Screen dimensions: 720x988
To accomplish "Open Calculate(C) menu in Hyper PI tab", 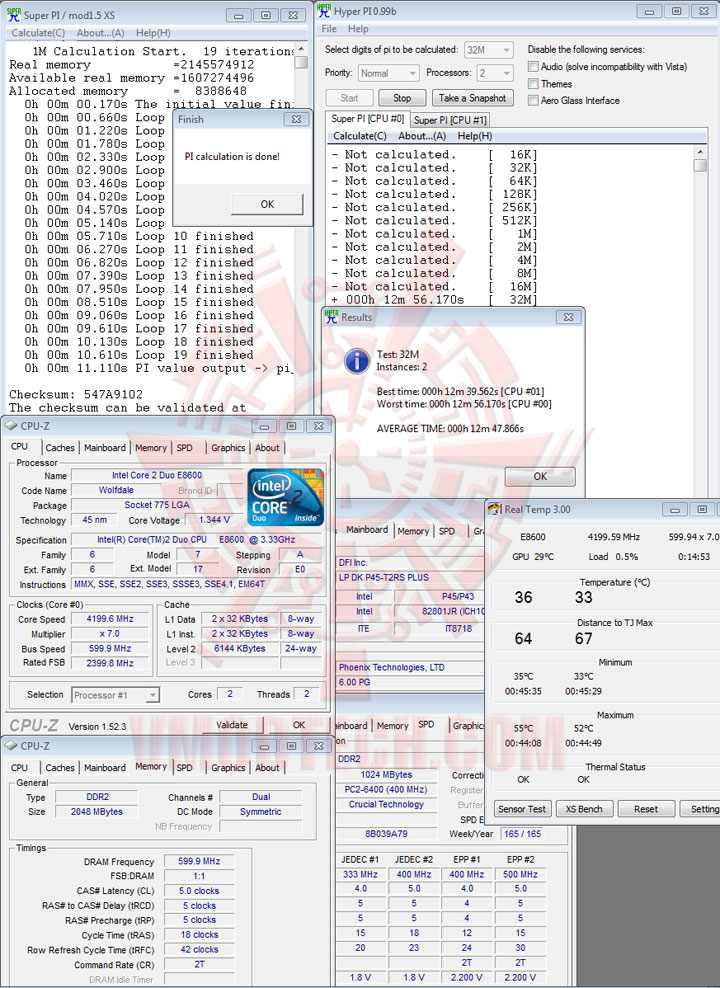I will (360, 136).
